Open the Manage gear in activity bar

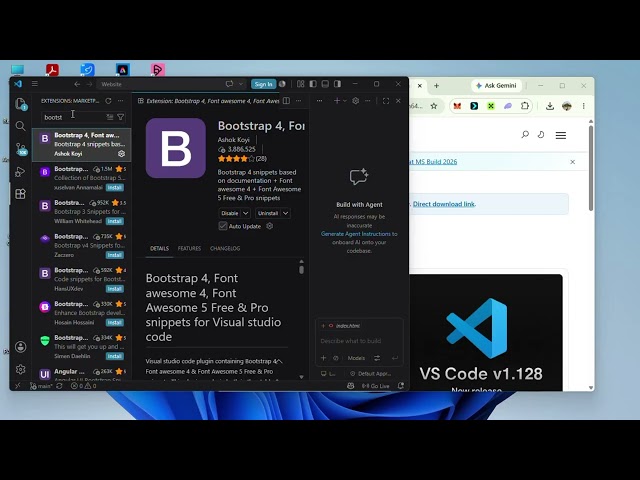pos(20,369)
